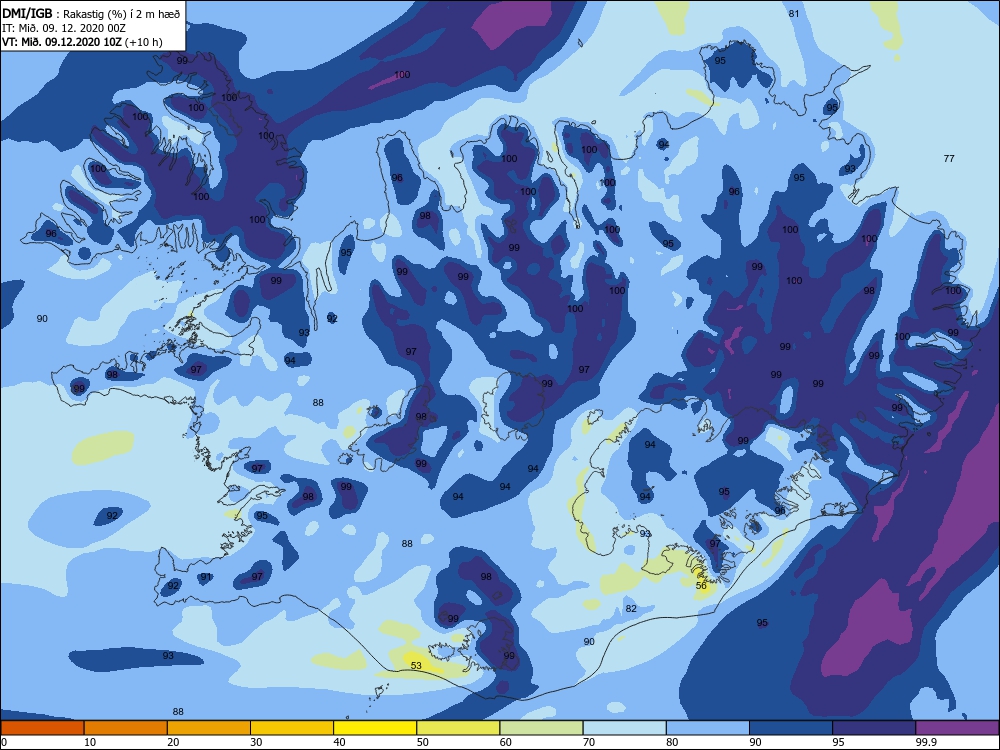Click the 'VT: Mið. 09.12.2020 10Z (+10 h)' line
Screen dimensions: 1000x750
(82, 42)
